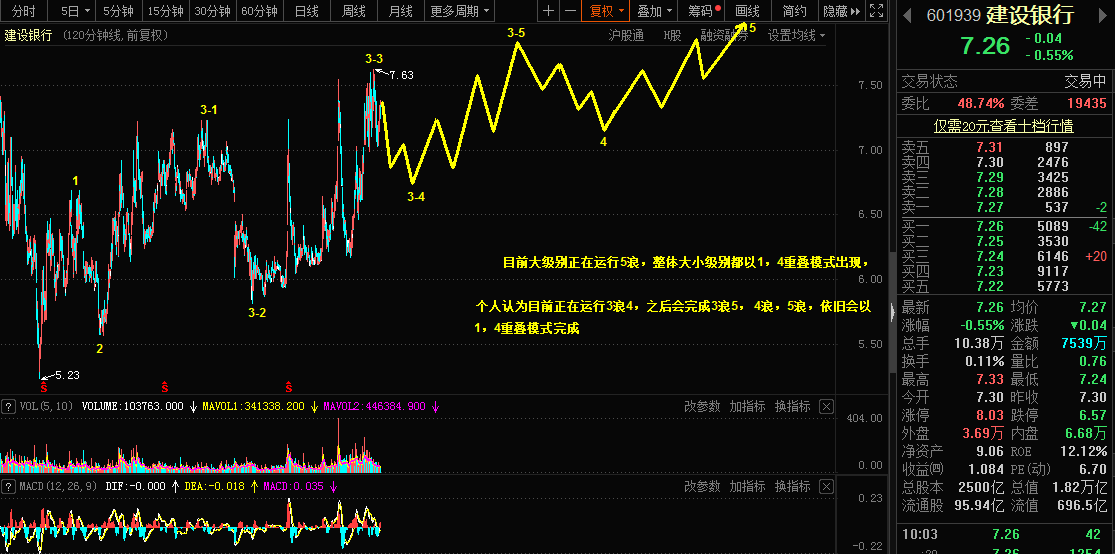1115x554 pixels.
Task: Click the ROE 12.12% value
Action: pos(1083,450)
